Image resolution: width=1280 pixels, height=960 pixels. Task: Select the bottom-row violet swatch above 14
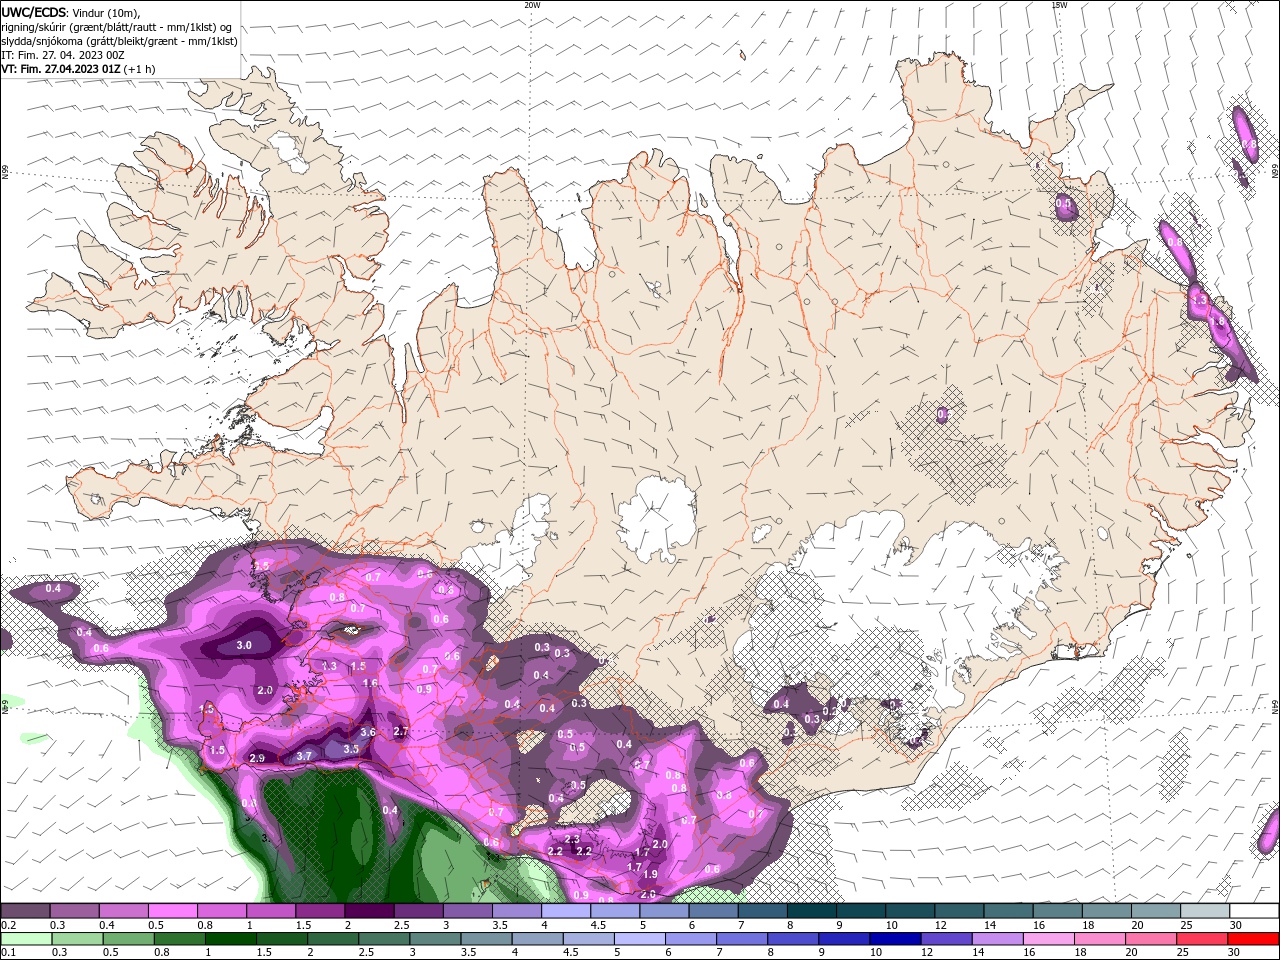point(997,939)
